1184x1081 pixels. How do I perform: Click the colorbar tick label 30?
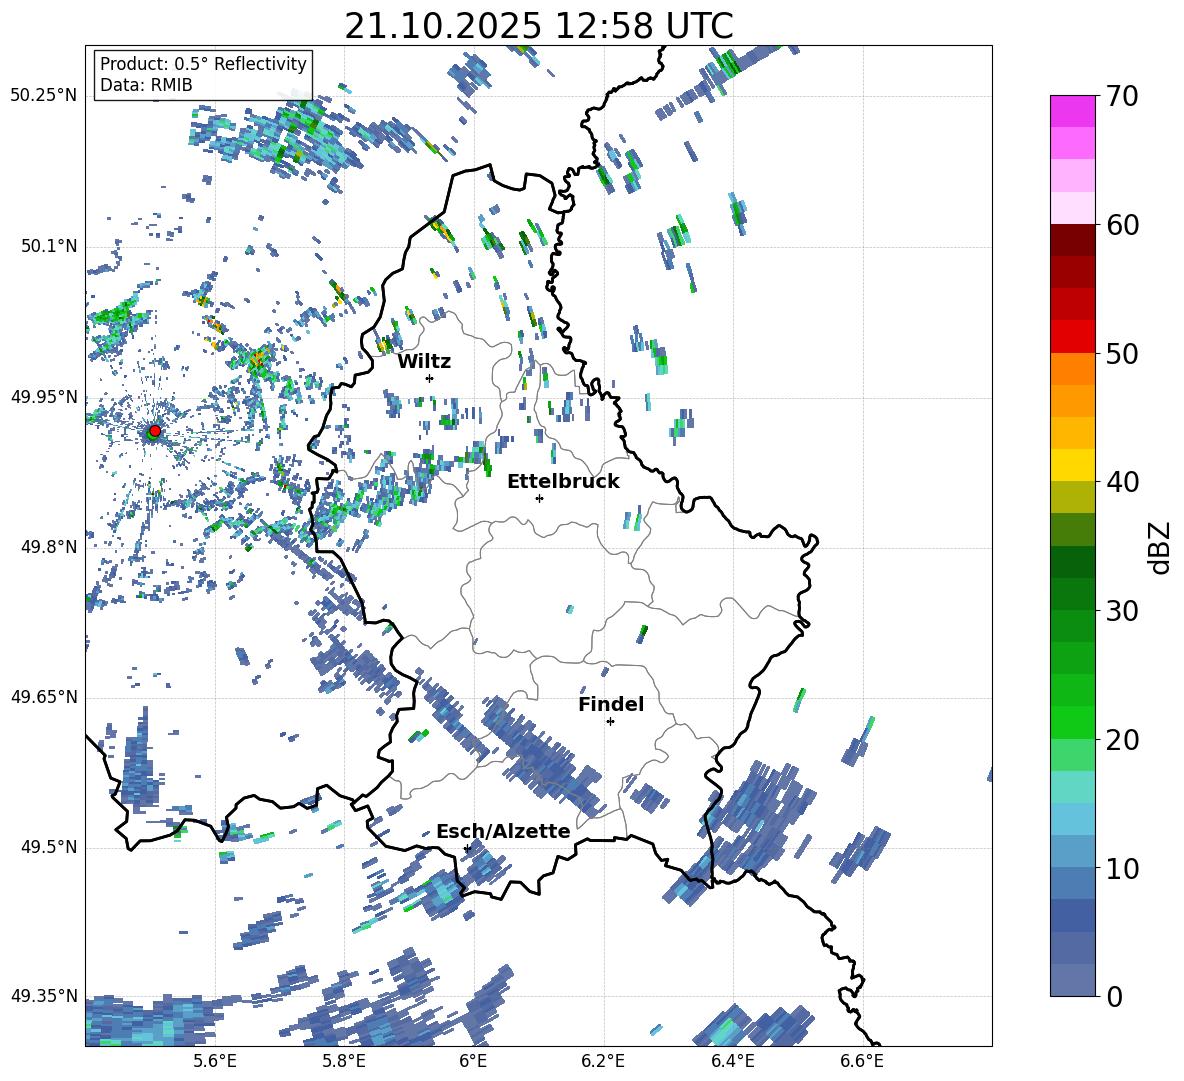point(1122,611)
